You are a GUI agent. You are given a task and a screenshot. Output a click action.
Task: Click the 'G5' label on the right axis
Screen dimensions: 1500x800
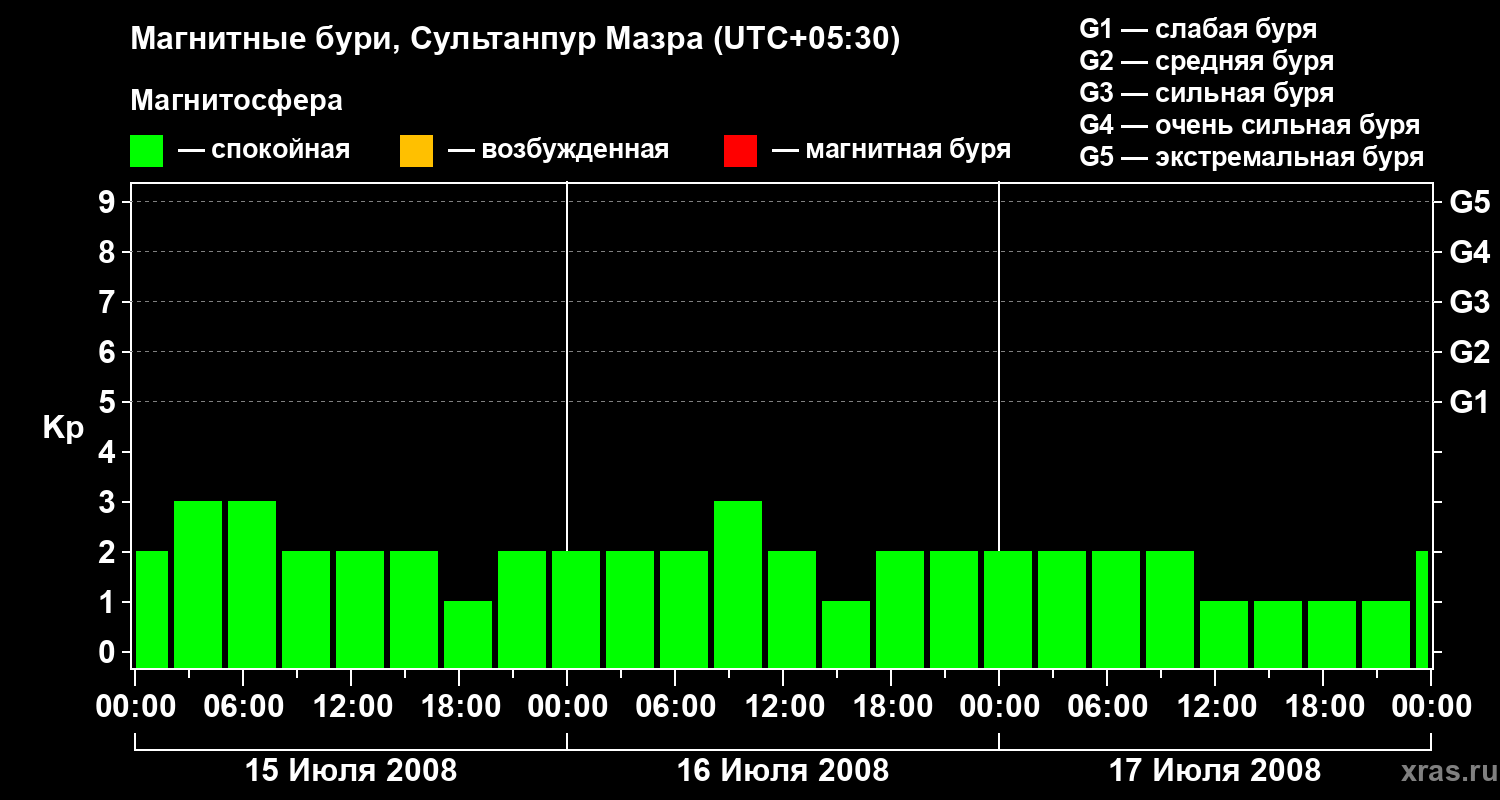click(x=1469, y=202)
